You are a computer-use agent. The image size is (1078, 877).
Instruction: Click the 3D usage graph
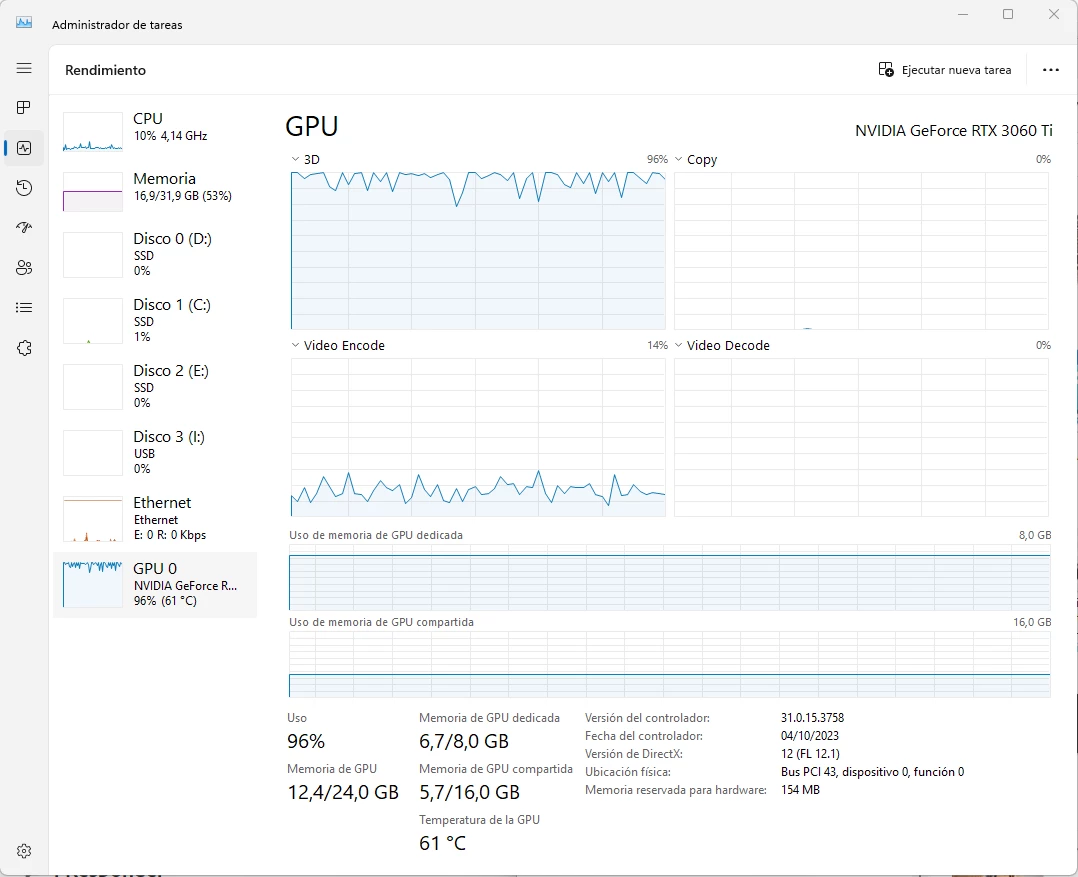pos(478,250)
